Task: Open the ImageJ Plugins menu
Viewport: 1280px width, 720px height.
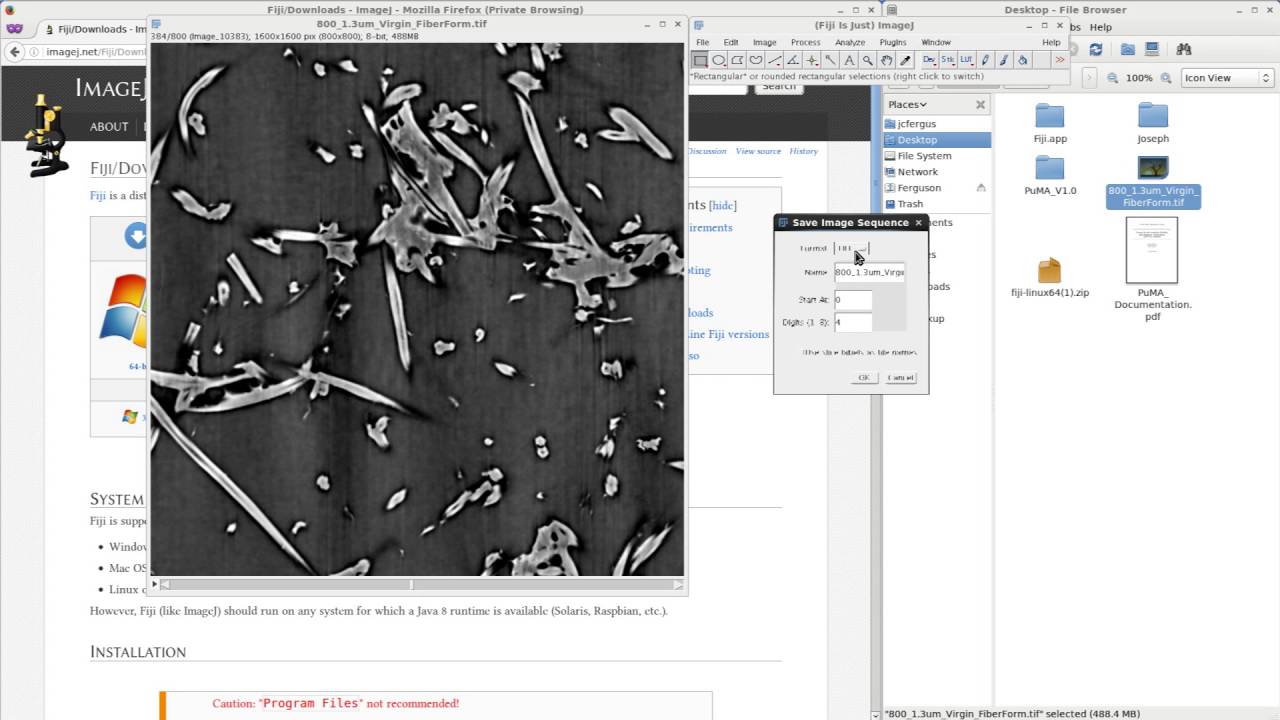Action: click(892, 42)
